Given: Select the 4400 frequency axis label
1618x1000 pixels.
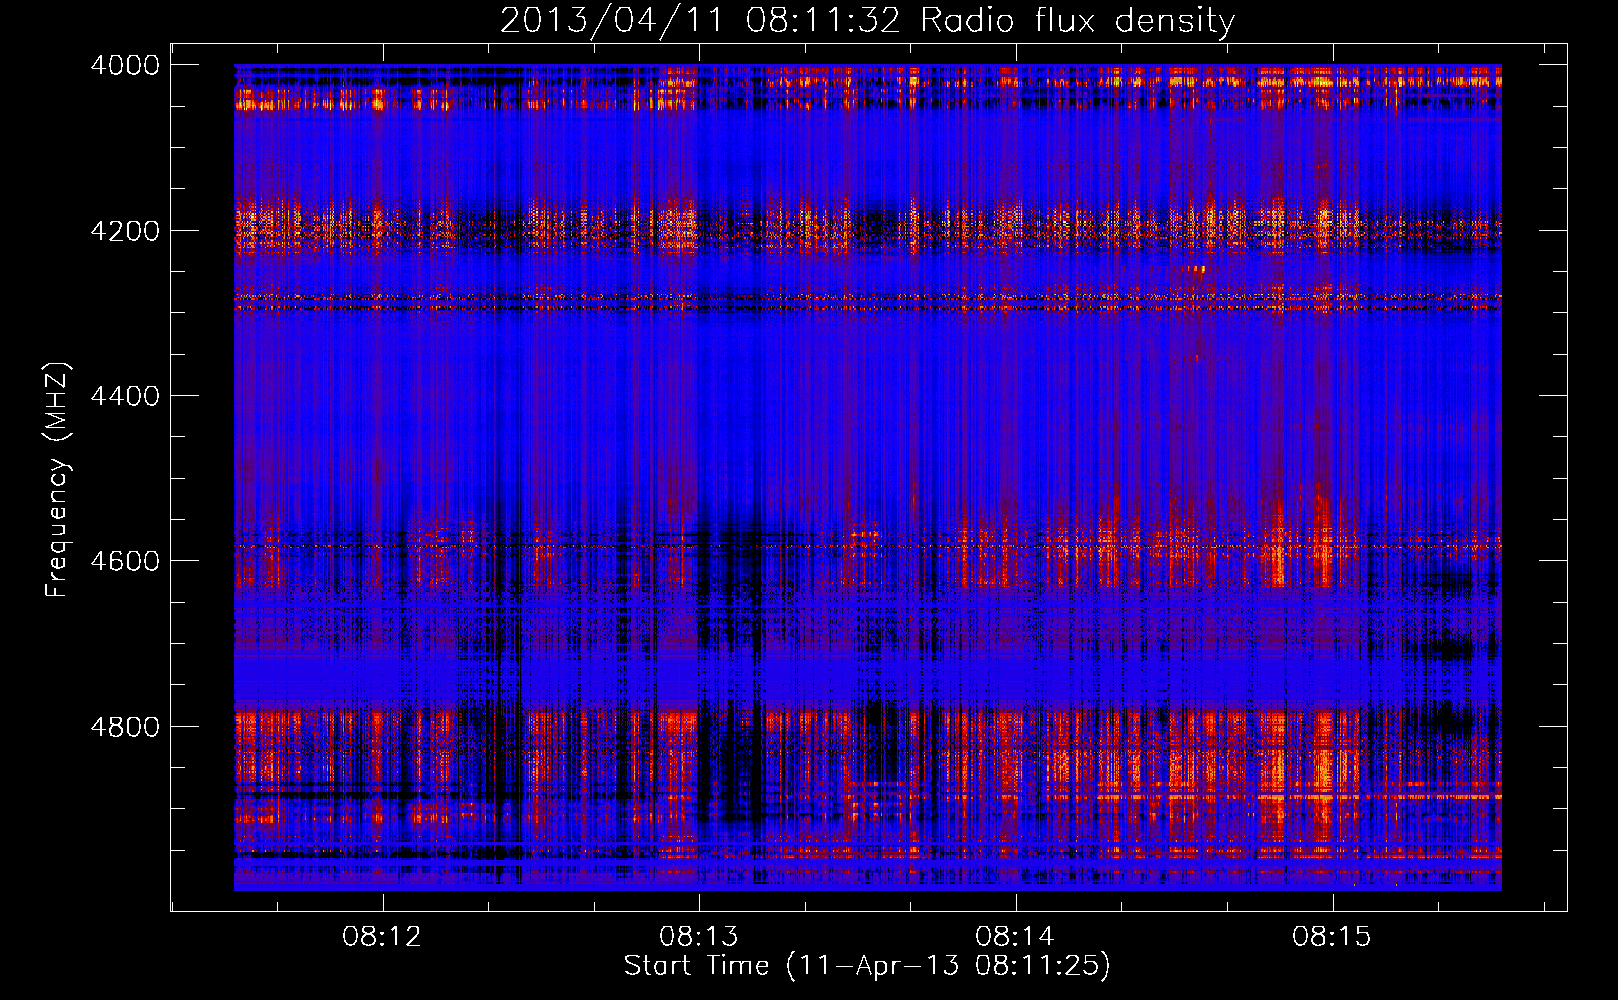Looking at the screenshot, I should click(125, 396).
